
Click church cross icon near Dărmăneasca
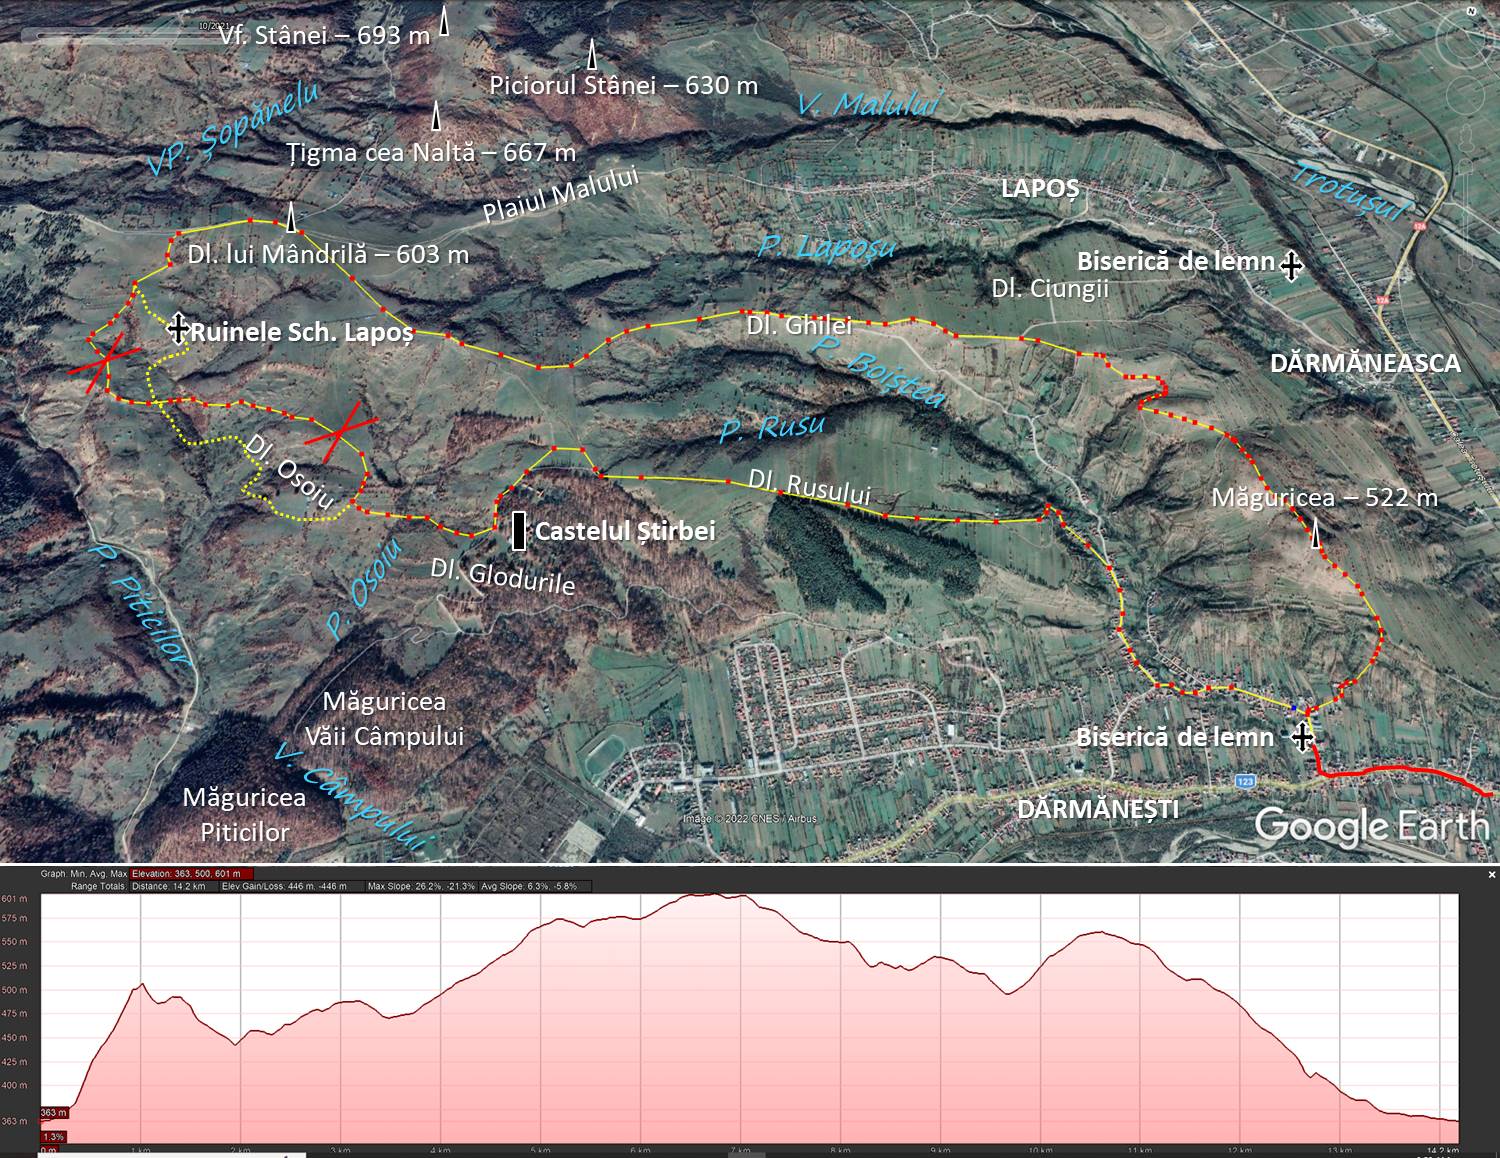[1291, 266]
